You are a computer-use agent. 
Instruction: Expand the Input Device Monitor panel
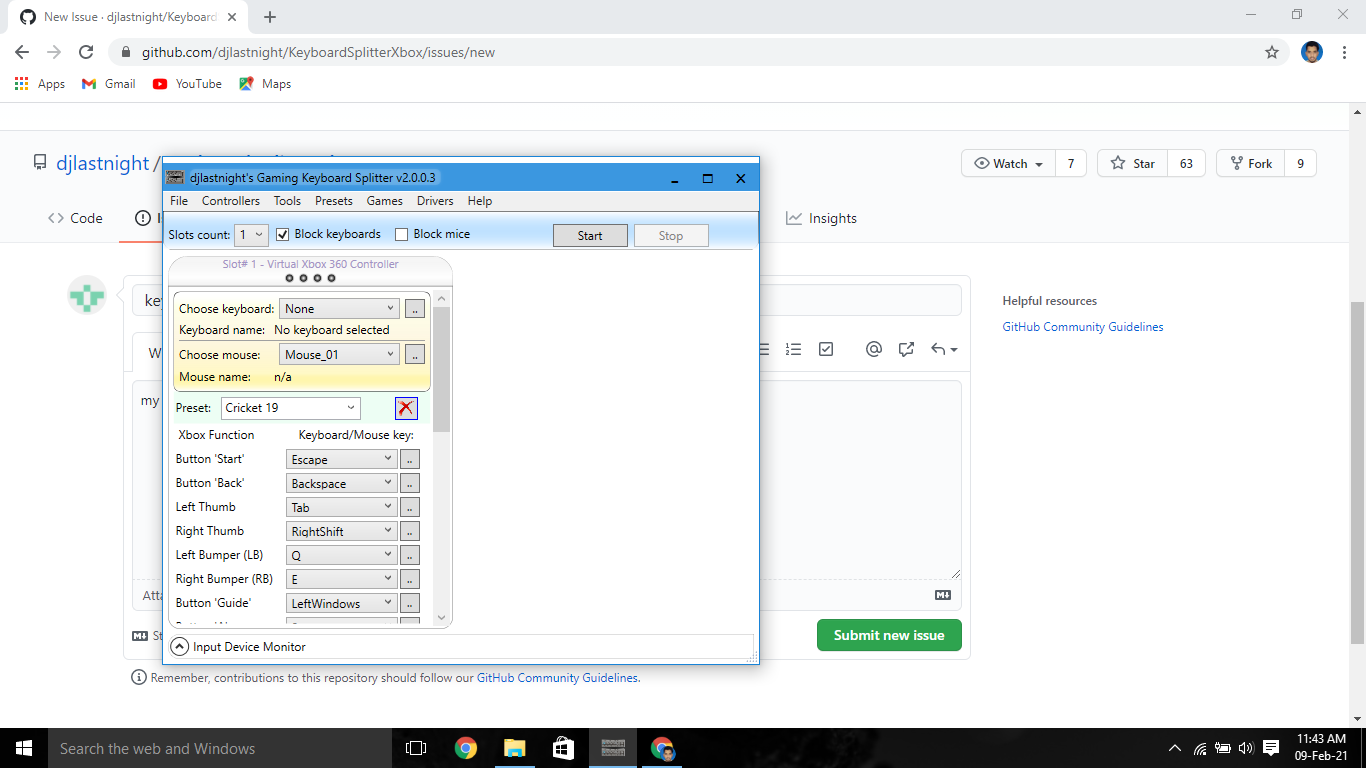click(180, 645)
